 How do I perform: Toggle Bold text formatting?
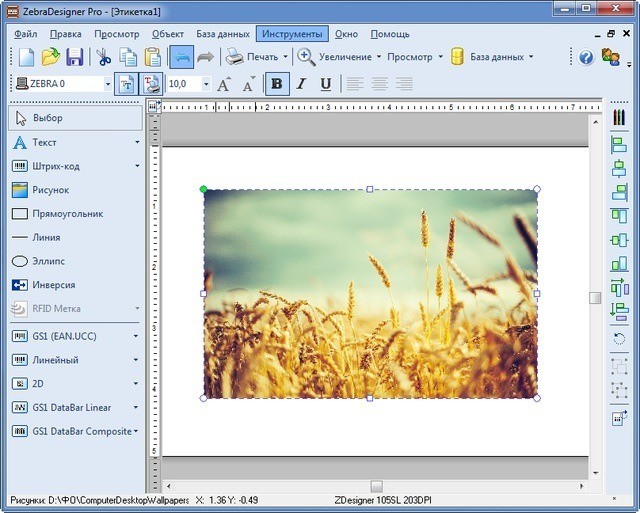(276, 84)
